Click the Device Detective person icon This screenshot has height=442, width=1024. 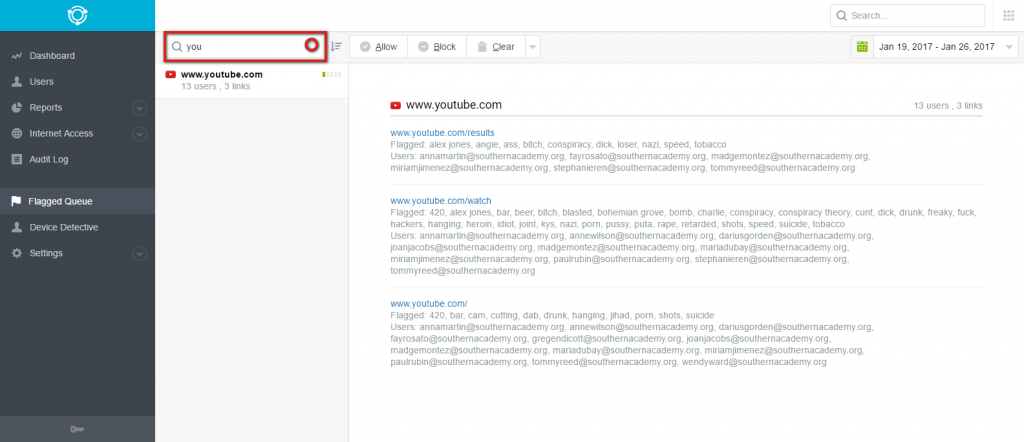17,227
